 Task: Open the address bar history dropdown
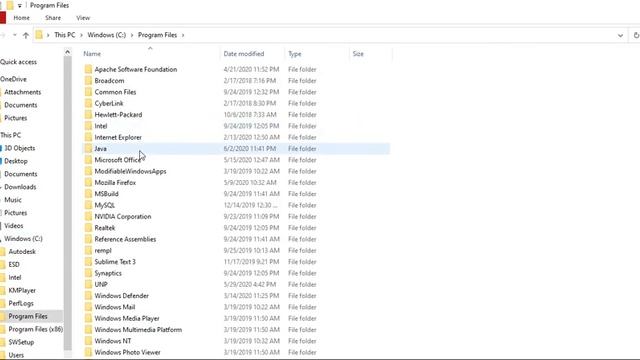click(x=620, y=36)
